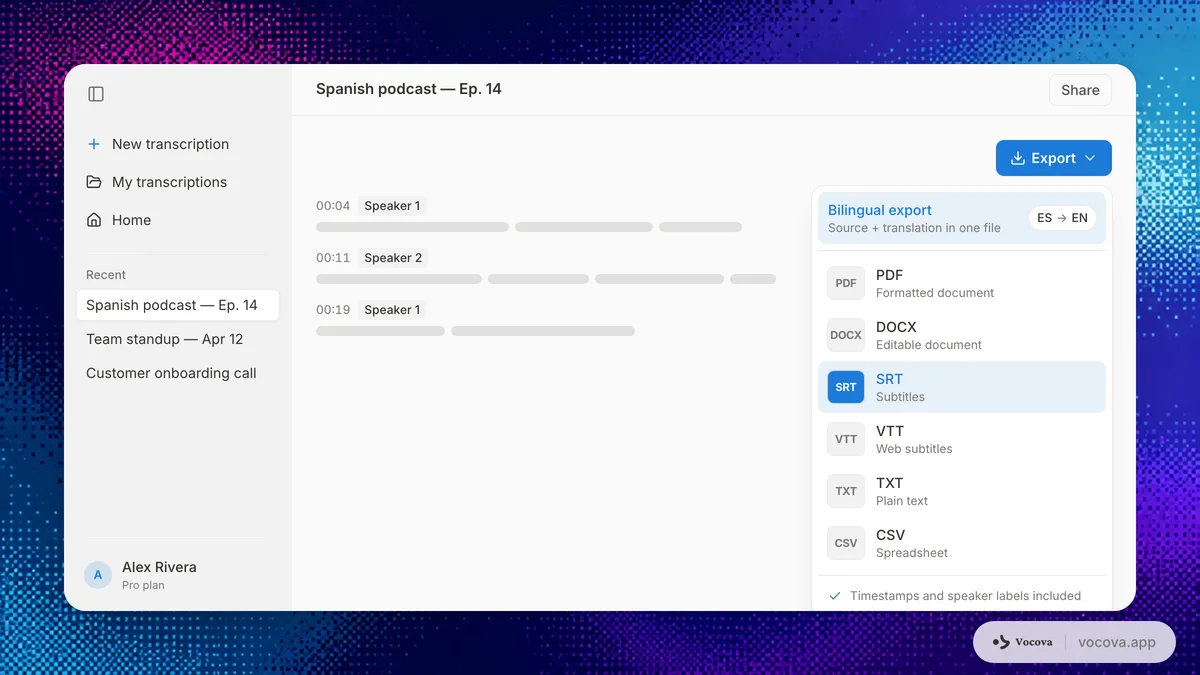This screenshot has width=1200, height=675.
Task: Select the Bilingual export option
Action: point(962,218)
